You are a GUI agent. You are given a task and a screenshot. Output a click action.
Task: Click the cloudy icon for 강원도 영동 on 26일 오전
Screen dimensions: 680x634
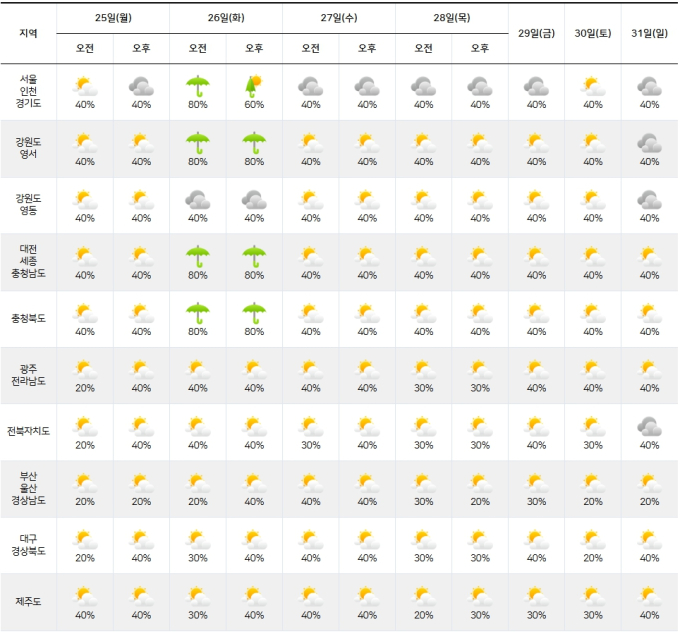[x=198, y=199]
